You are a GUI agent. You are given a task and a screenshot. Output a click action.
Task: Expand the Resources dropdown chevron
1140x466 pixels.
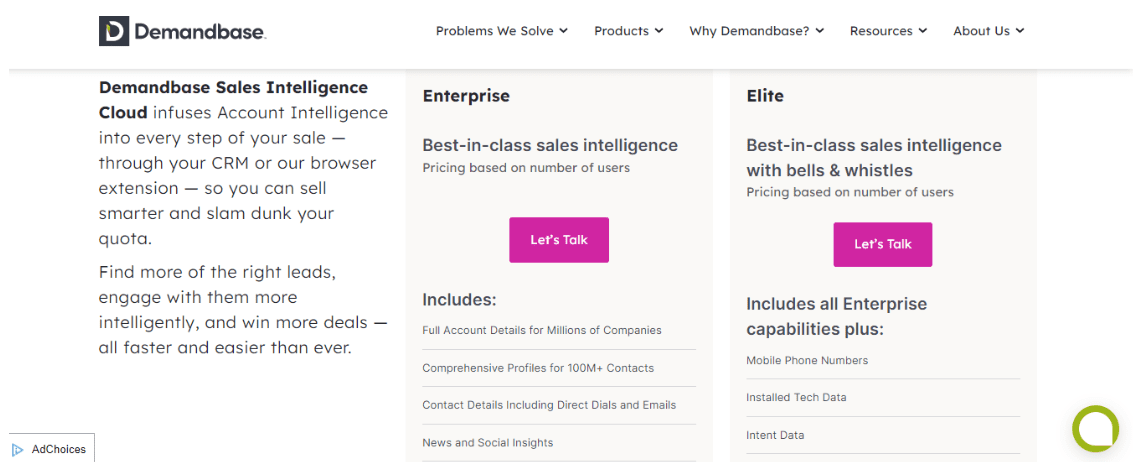point(923,31)
